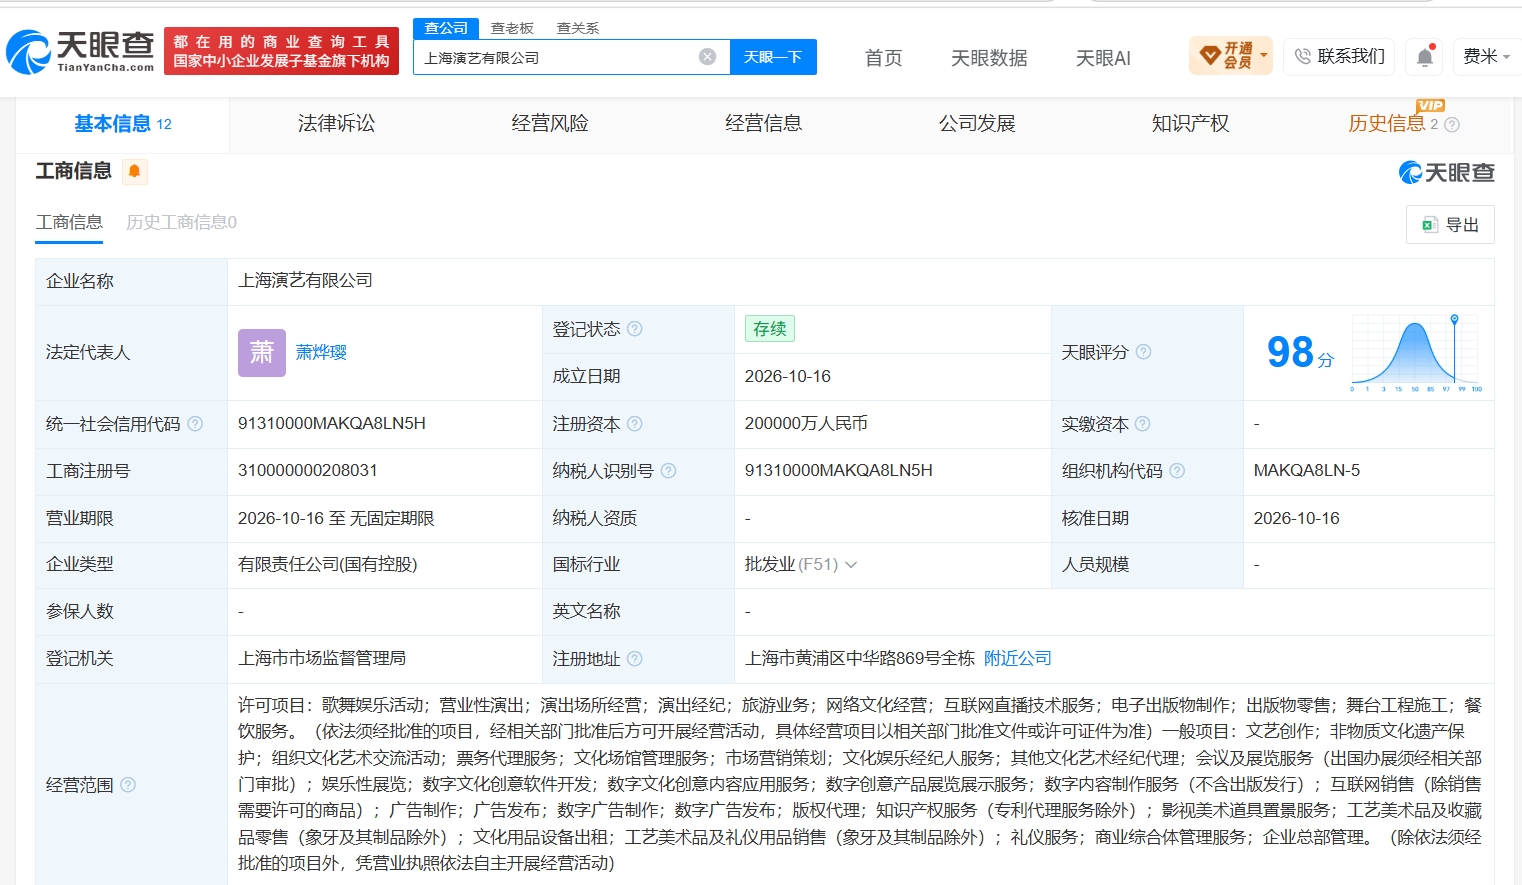Select the 基本信息 tab
Screen dimensions: 1522x885
(123, 124)
